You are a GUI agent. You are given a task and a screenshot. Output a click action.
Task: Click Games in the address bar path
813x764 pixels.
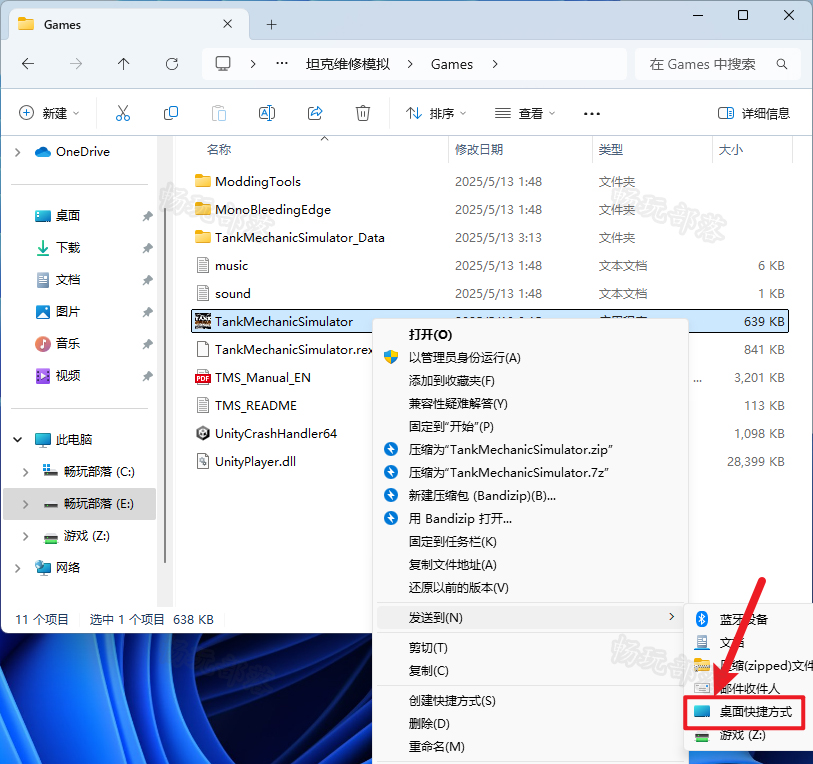[452, 64]
